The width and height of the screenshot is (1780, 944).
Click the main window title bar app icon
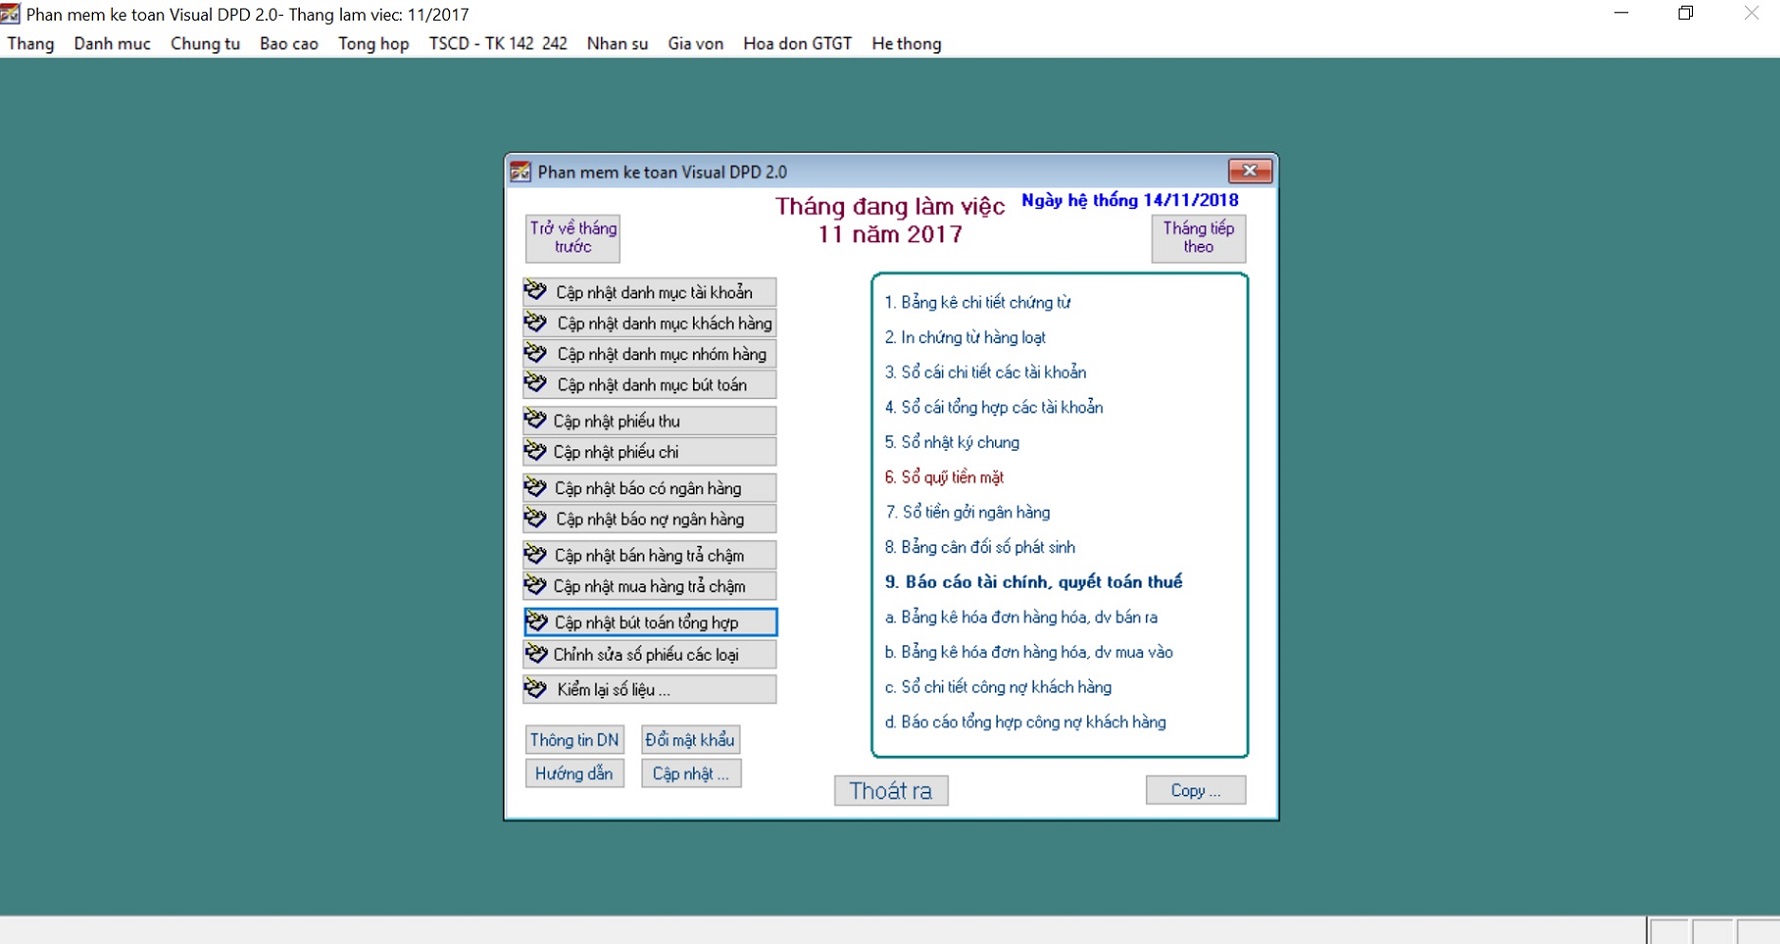click(10, 14)
